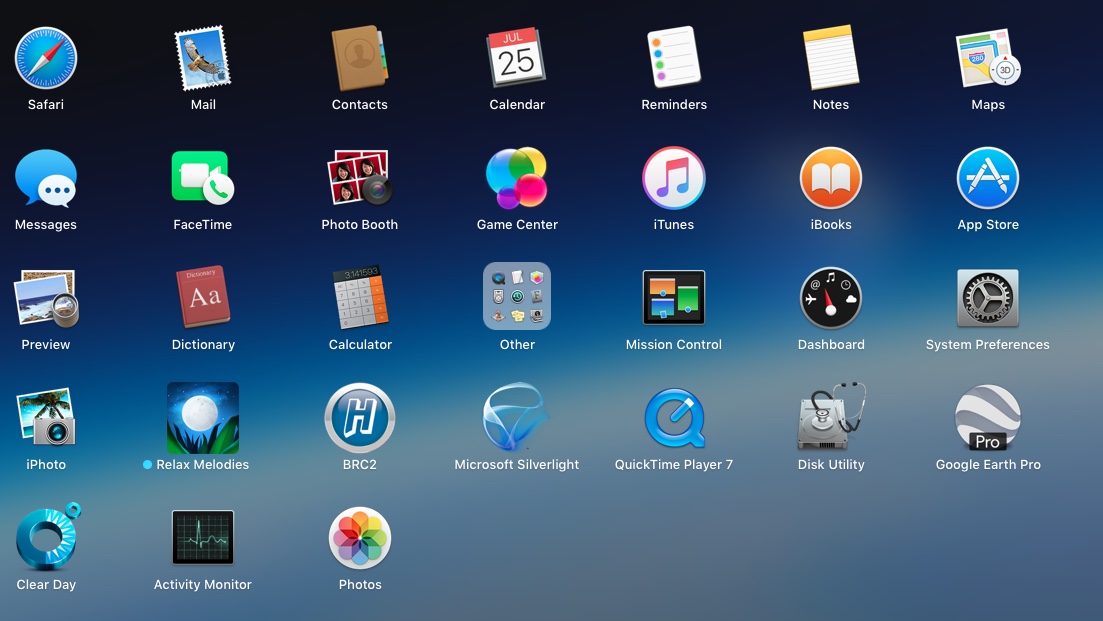
Task: Open the Clear Day weather icon
Action: tap(47, 537)
